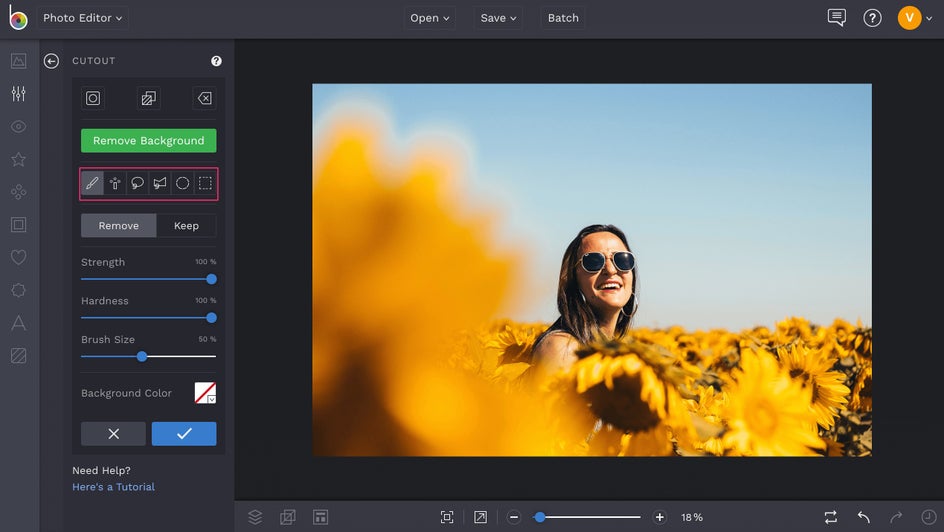
Task: Select the brush cutout tool
Action: 92,184
